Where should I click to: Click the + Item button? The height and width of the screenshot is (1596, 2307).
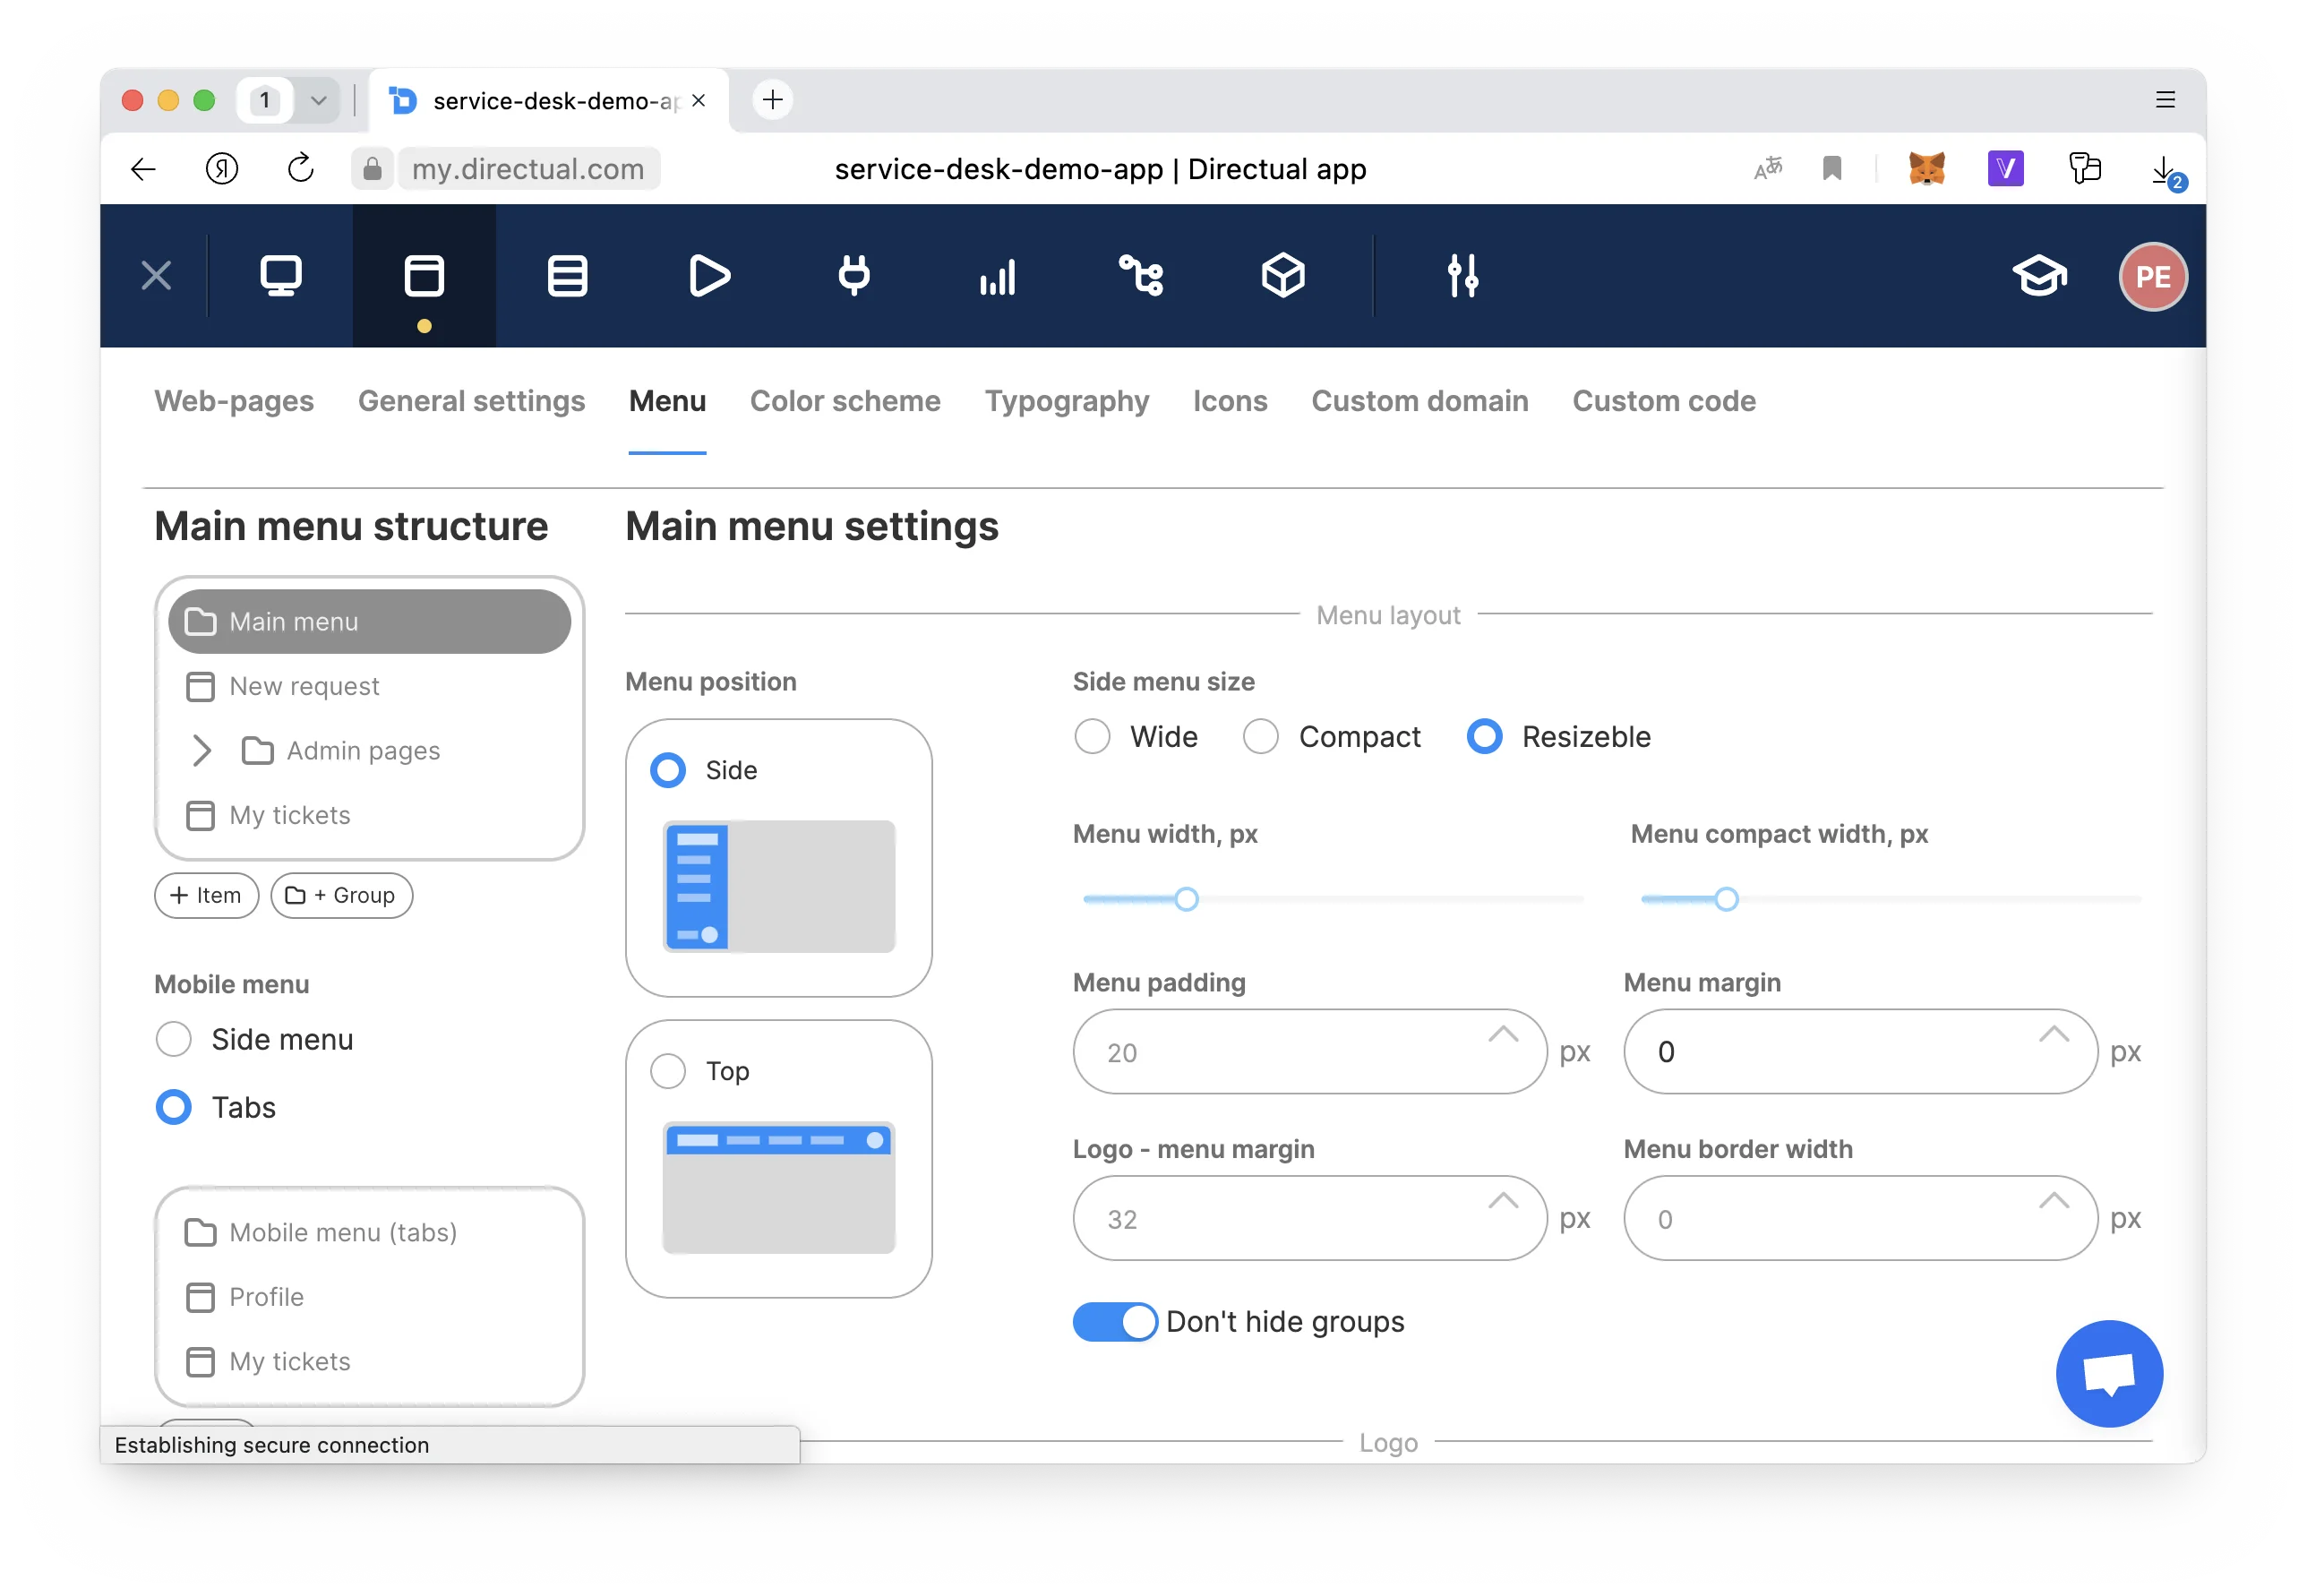206,895
